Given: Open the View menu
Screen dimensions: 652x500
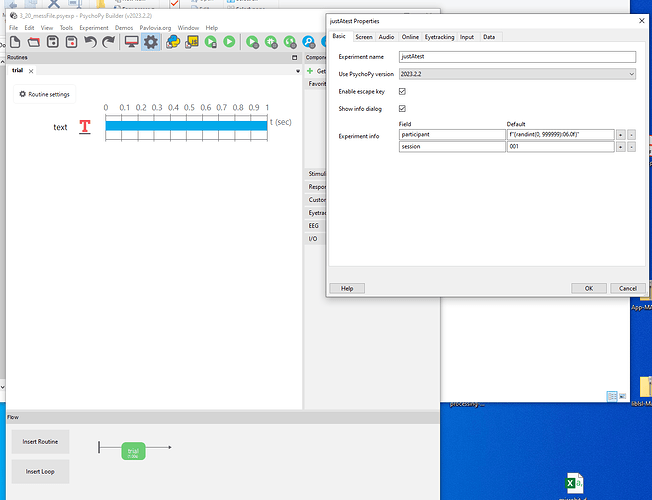Looking at the screenshot, I should [x=47, y=28].
